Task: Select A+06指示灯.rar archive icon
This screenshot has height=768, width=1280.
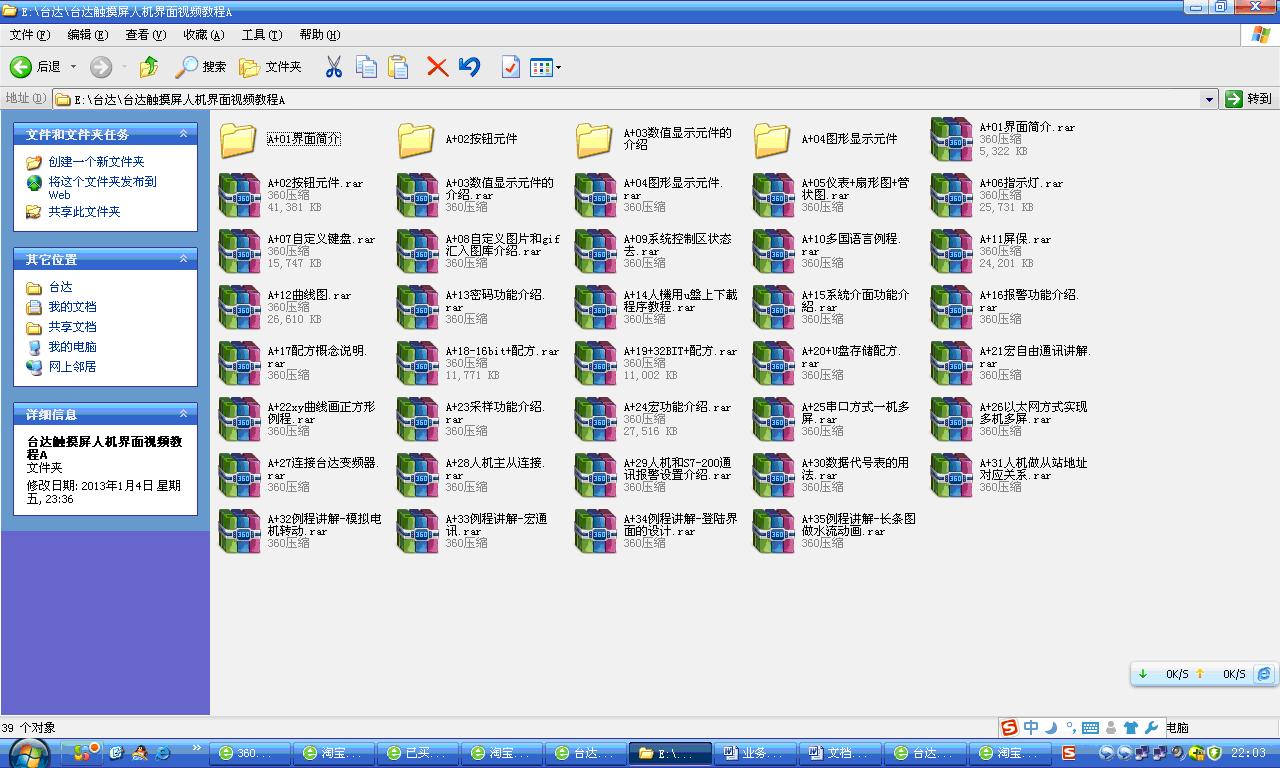Action: pyautogui.click(x=951, y=195)
